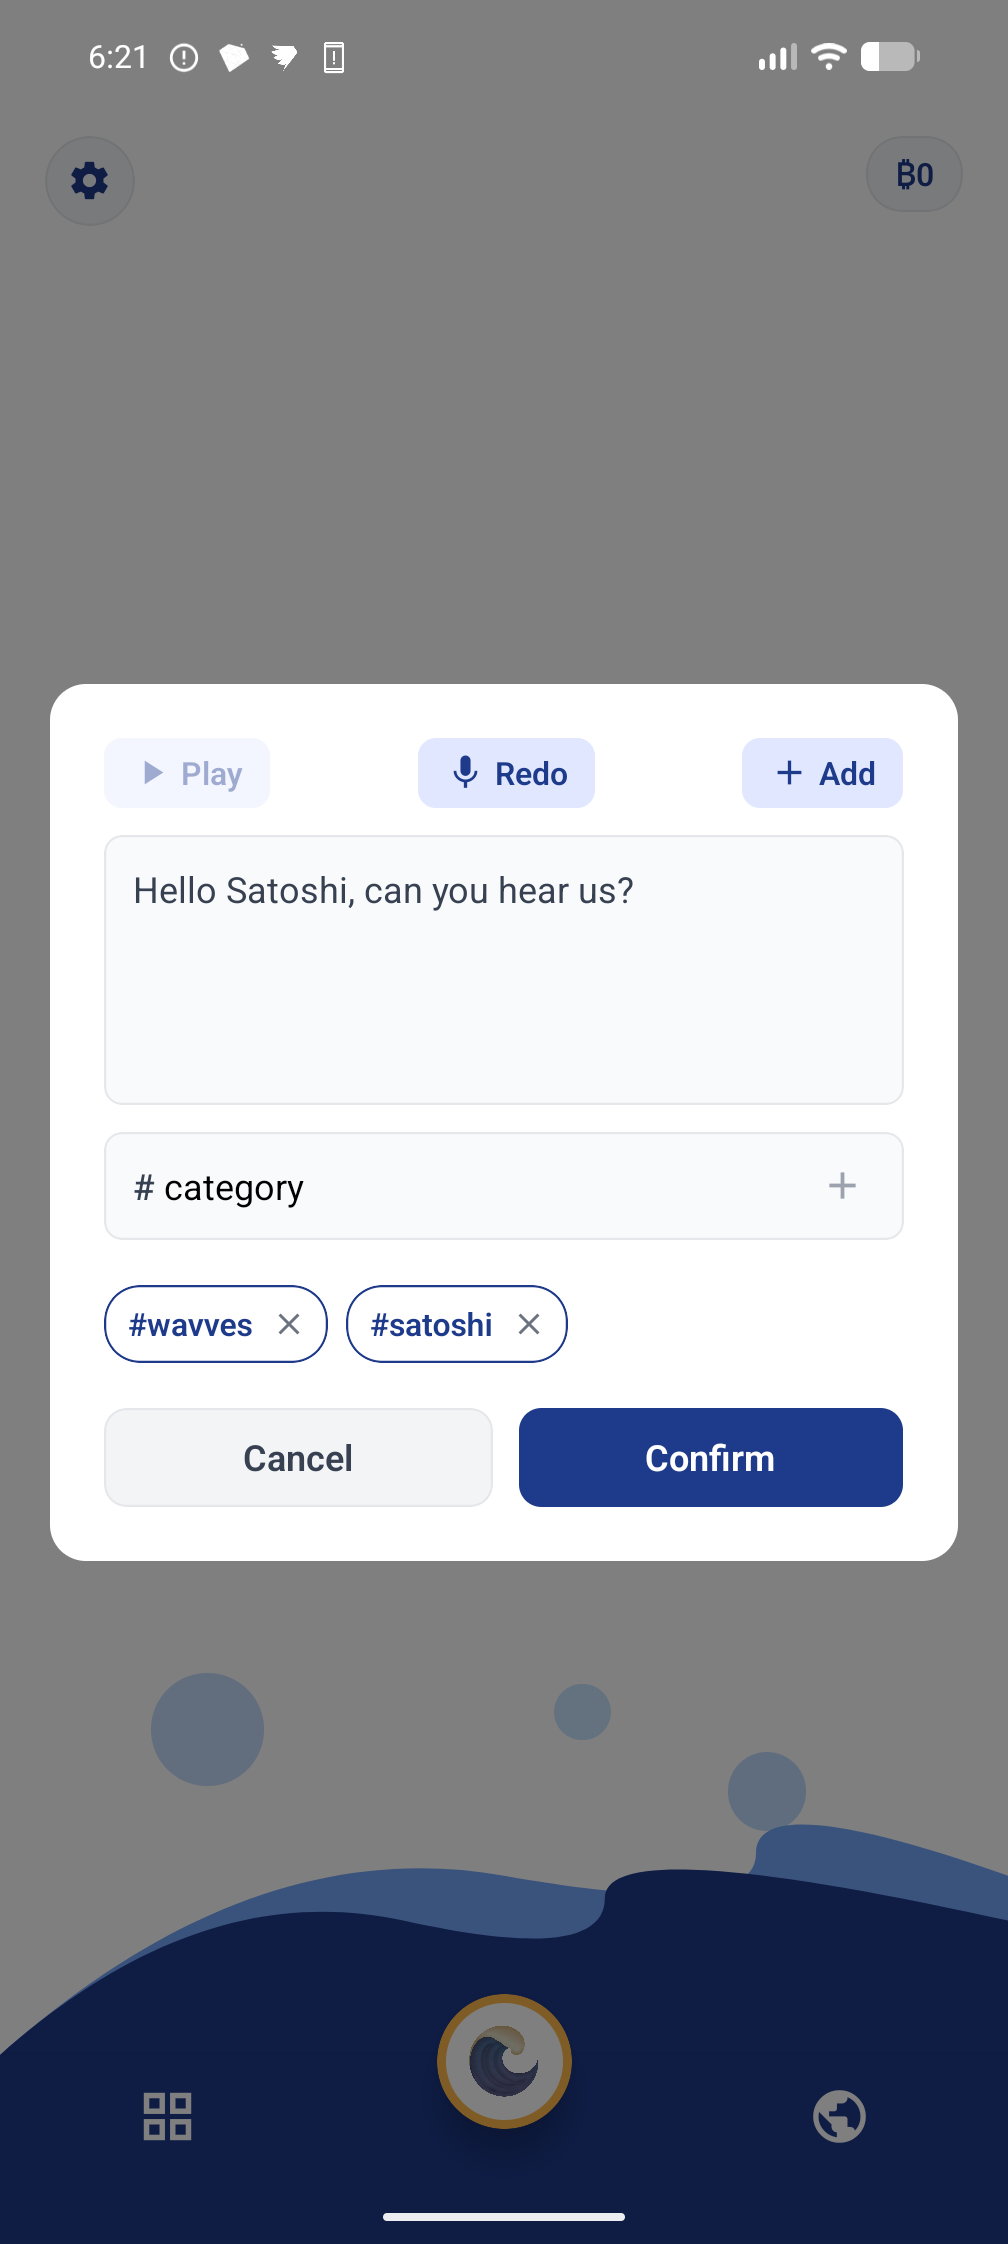Remove the #wavves tag
Image resolution: width=1008 pixels, height=2244 pixels.
(x=289, y=1324)
